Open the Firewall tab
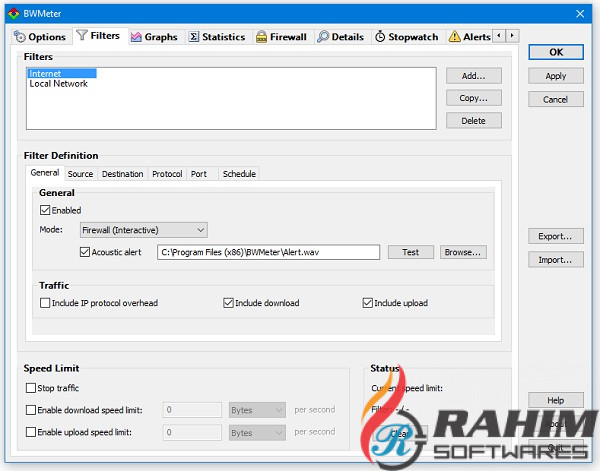The image size is (600, 471). [x=281, y=37]
